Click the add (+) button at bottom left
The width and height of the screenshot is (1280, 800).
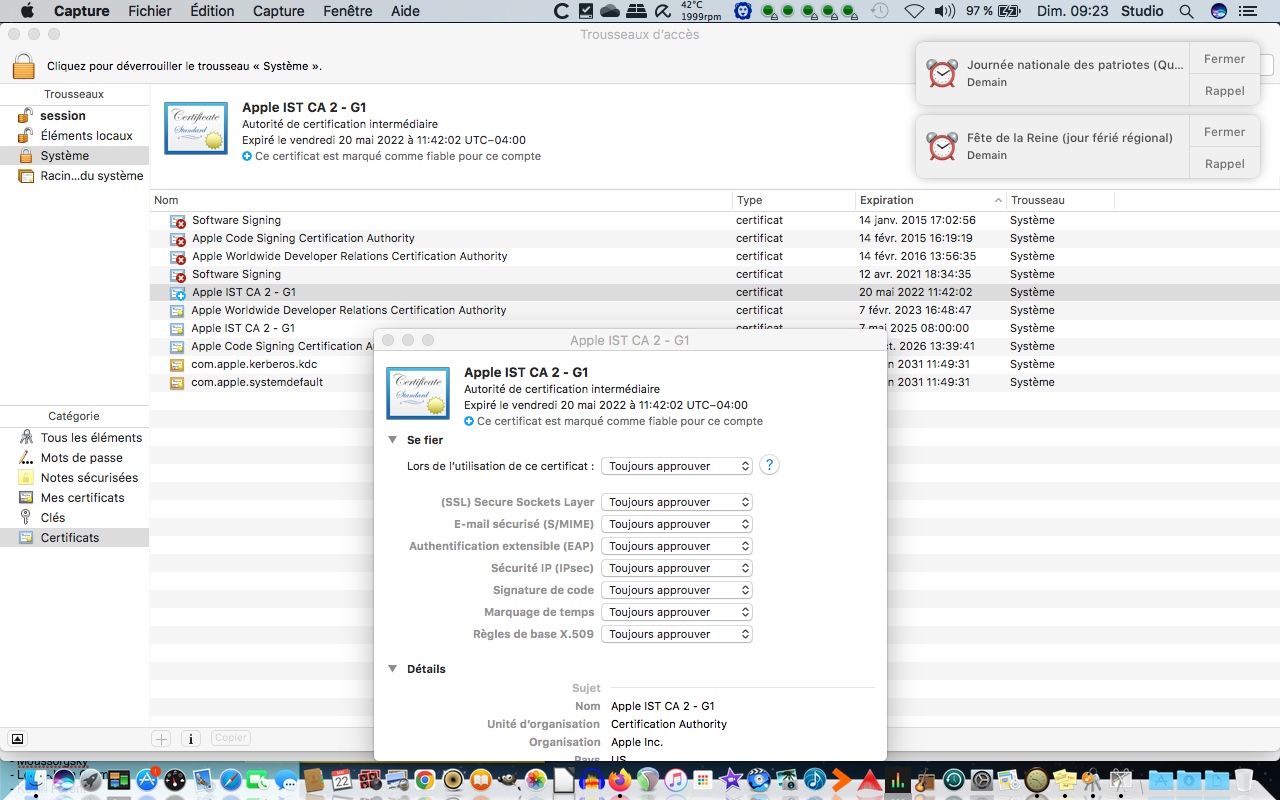click(161, 738)
